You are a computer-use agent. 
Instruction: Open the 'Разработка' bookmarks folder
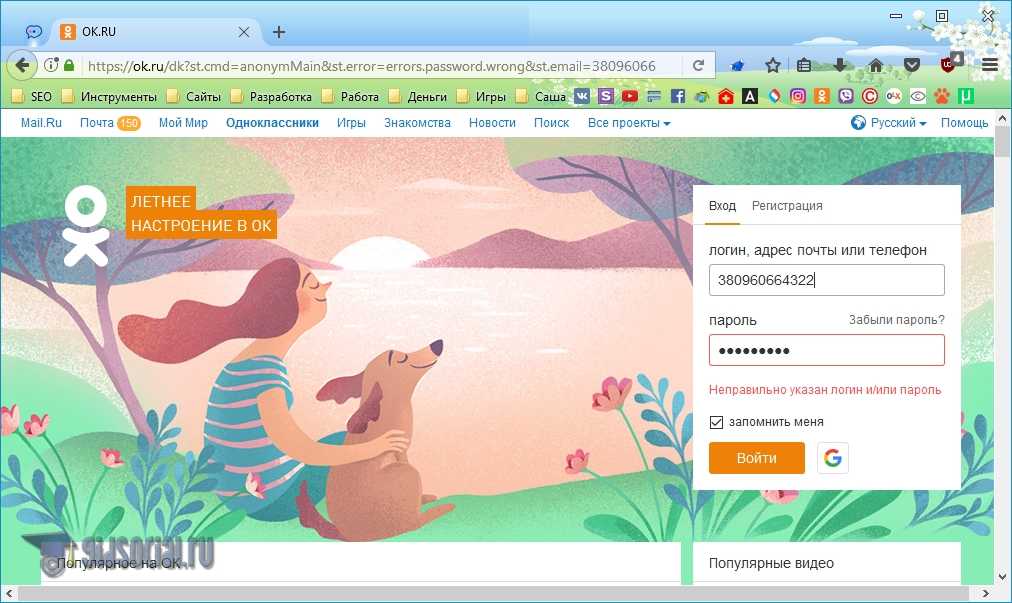pos(271,97)
